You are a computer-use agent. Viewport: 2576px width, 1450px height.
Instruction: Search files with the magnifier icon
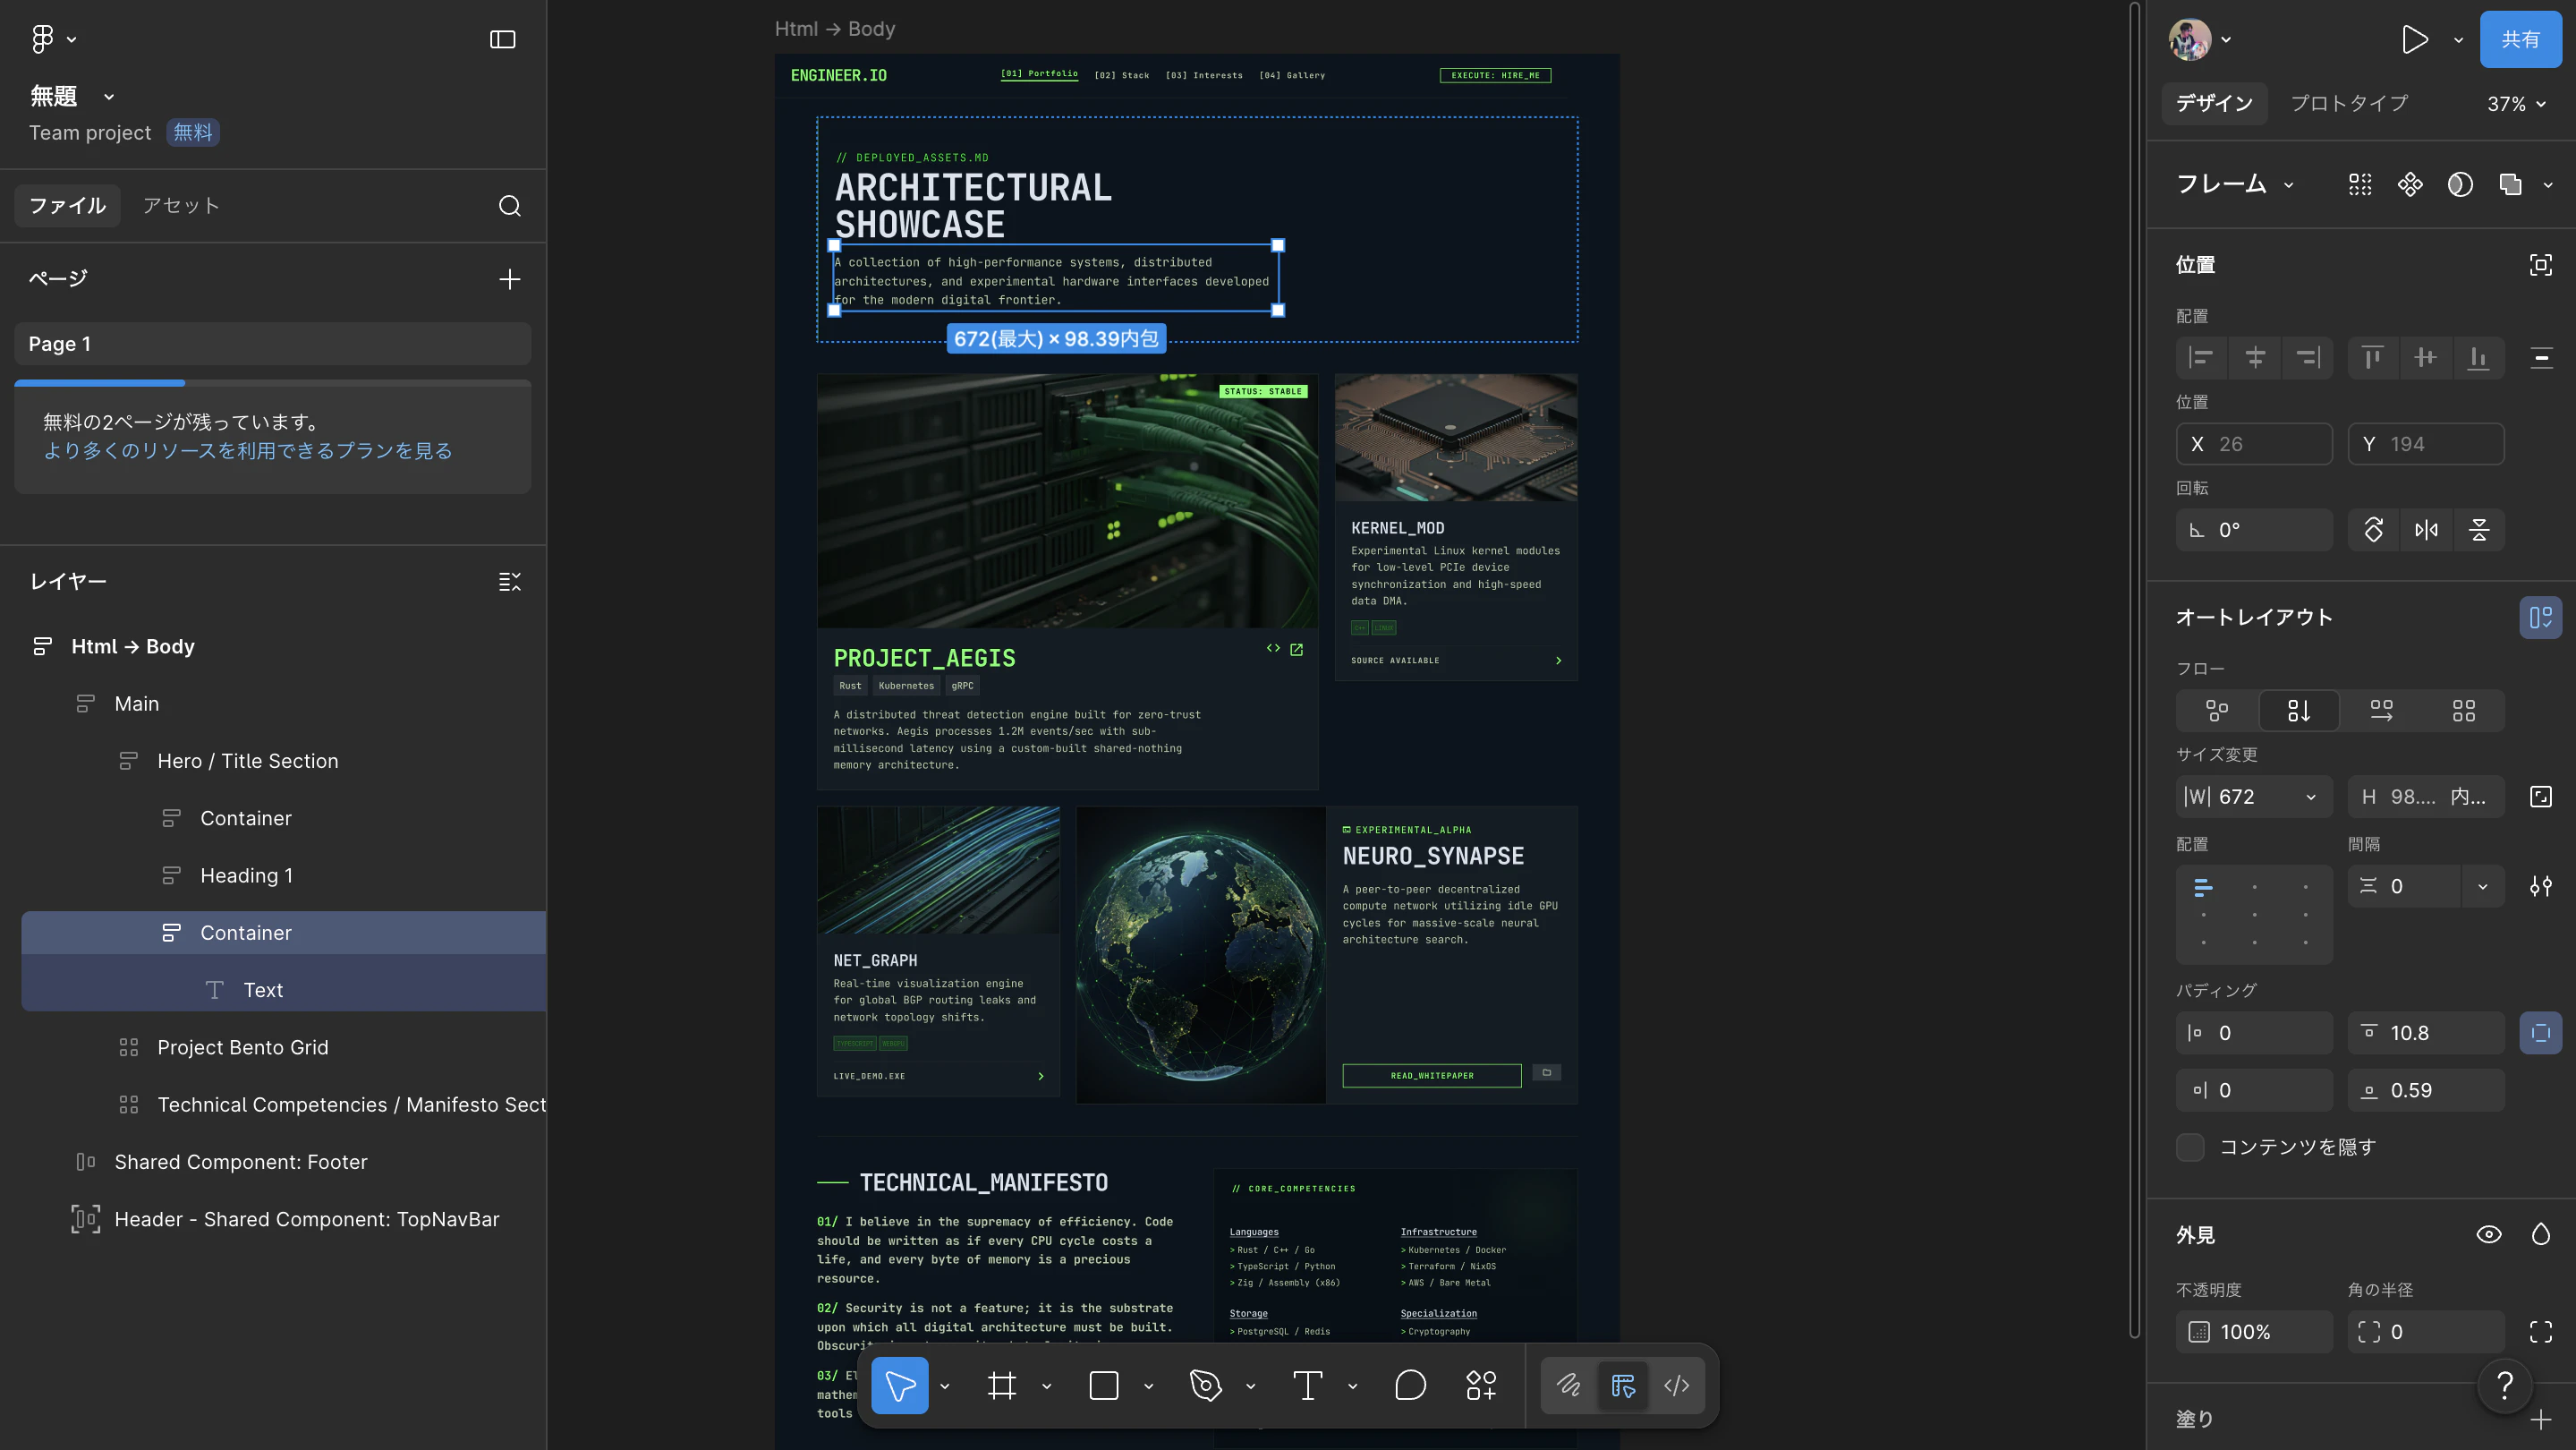tap(510, 206)
